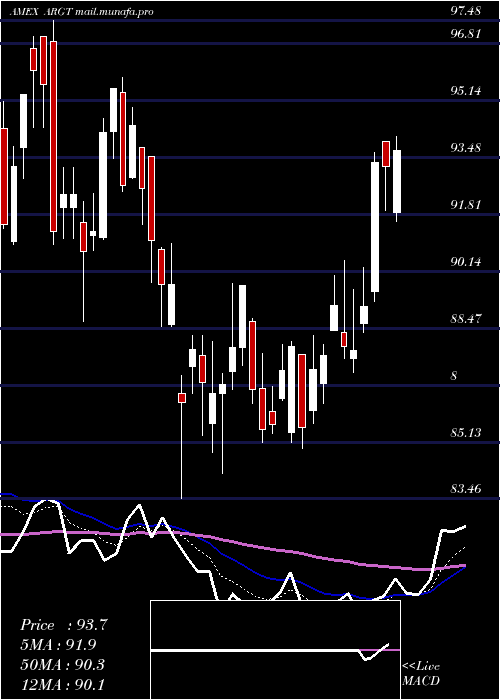Click the 5MA : 91.9 readout
This screenshot has height=700, width=500.
pos(58,645)
